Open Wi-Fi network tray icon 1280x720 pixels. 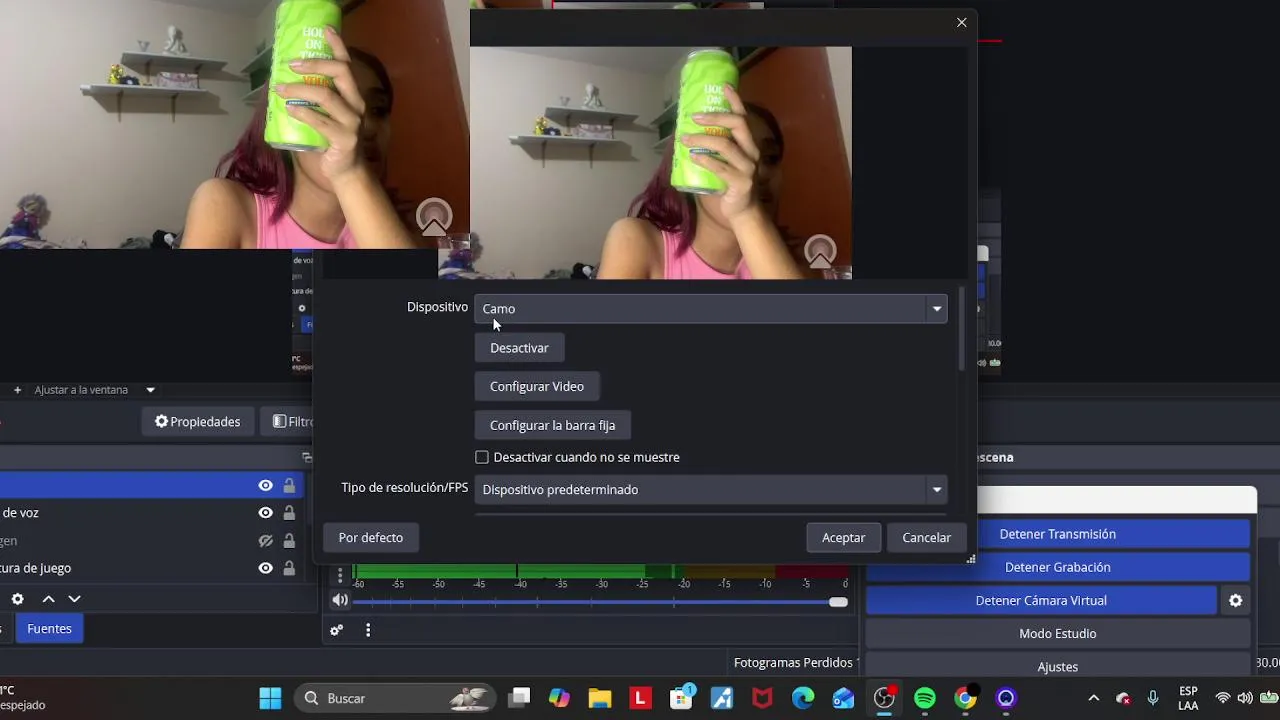(x=1222, y=698)
